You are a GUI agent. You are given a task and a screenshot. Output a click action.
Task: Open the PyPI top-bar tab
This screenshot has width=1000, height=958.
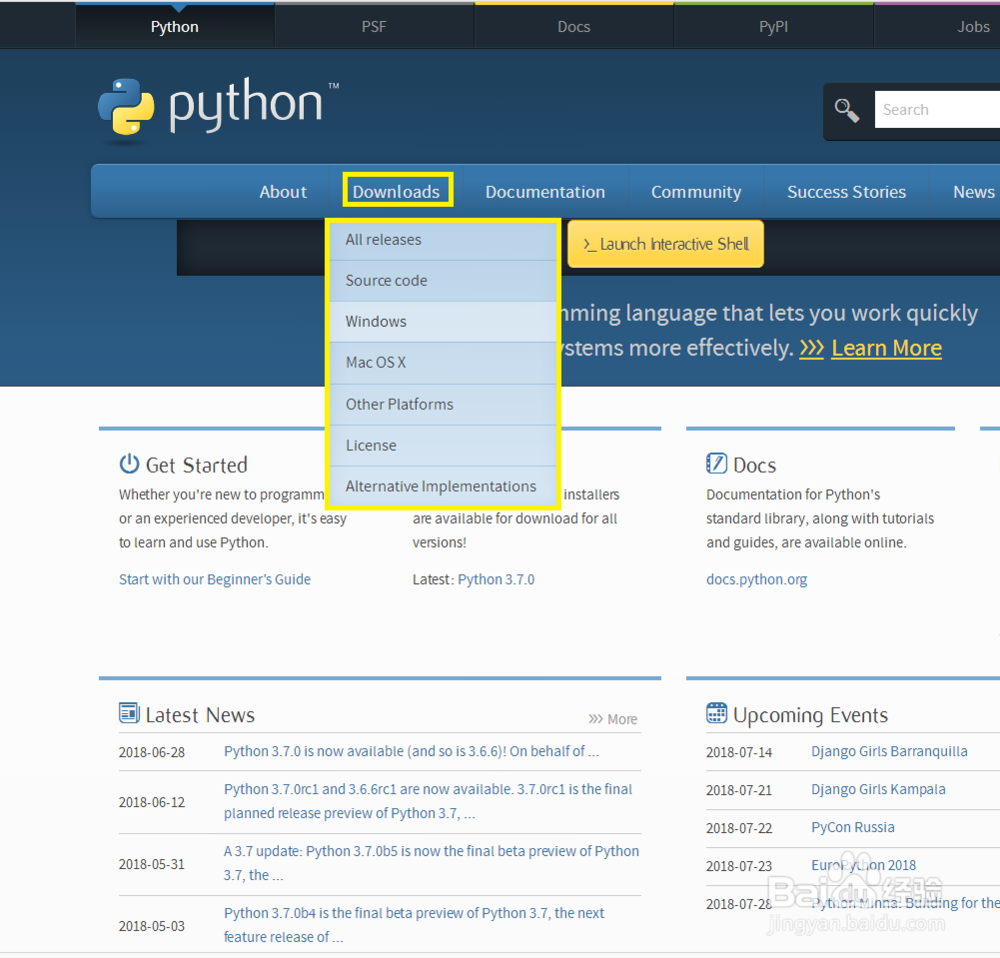click(774, 26)
